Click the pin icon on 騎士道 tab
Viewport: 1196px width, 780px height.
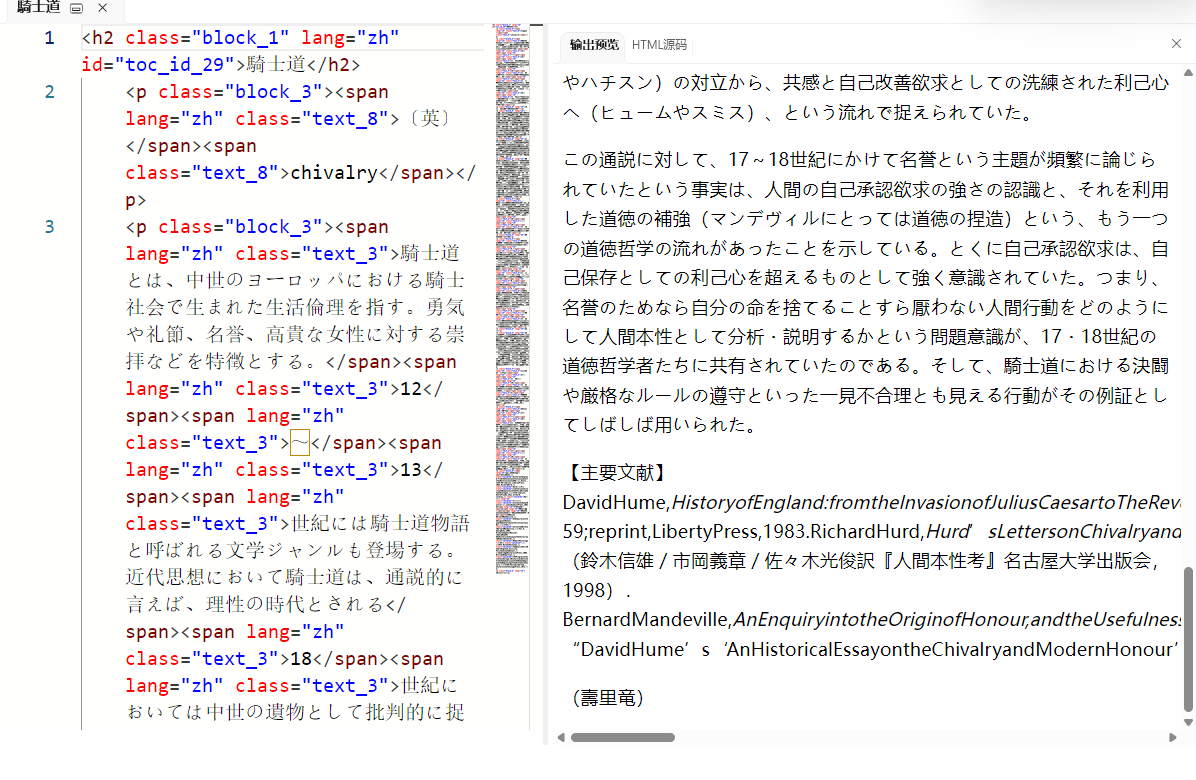pos(76,8)
